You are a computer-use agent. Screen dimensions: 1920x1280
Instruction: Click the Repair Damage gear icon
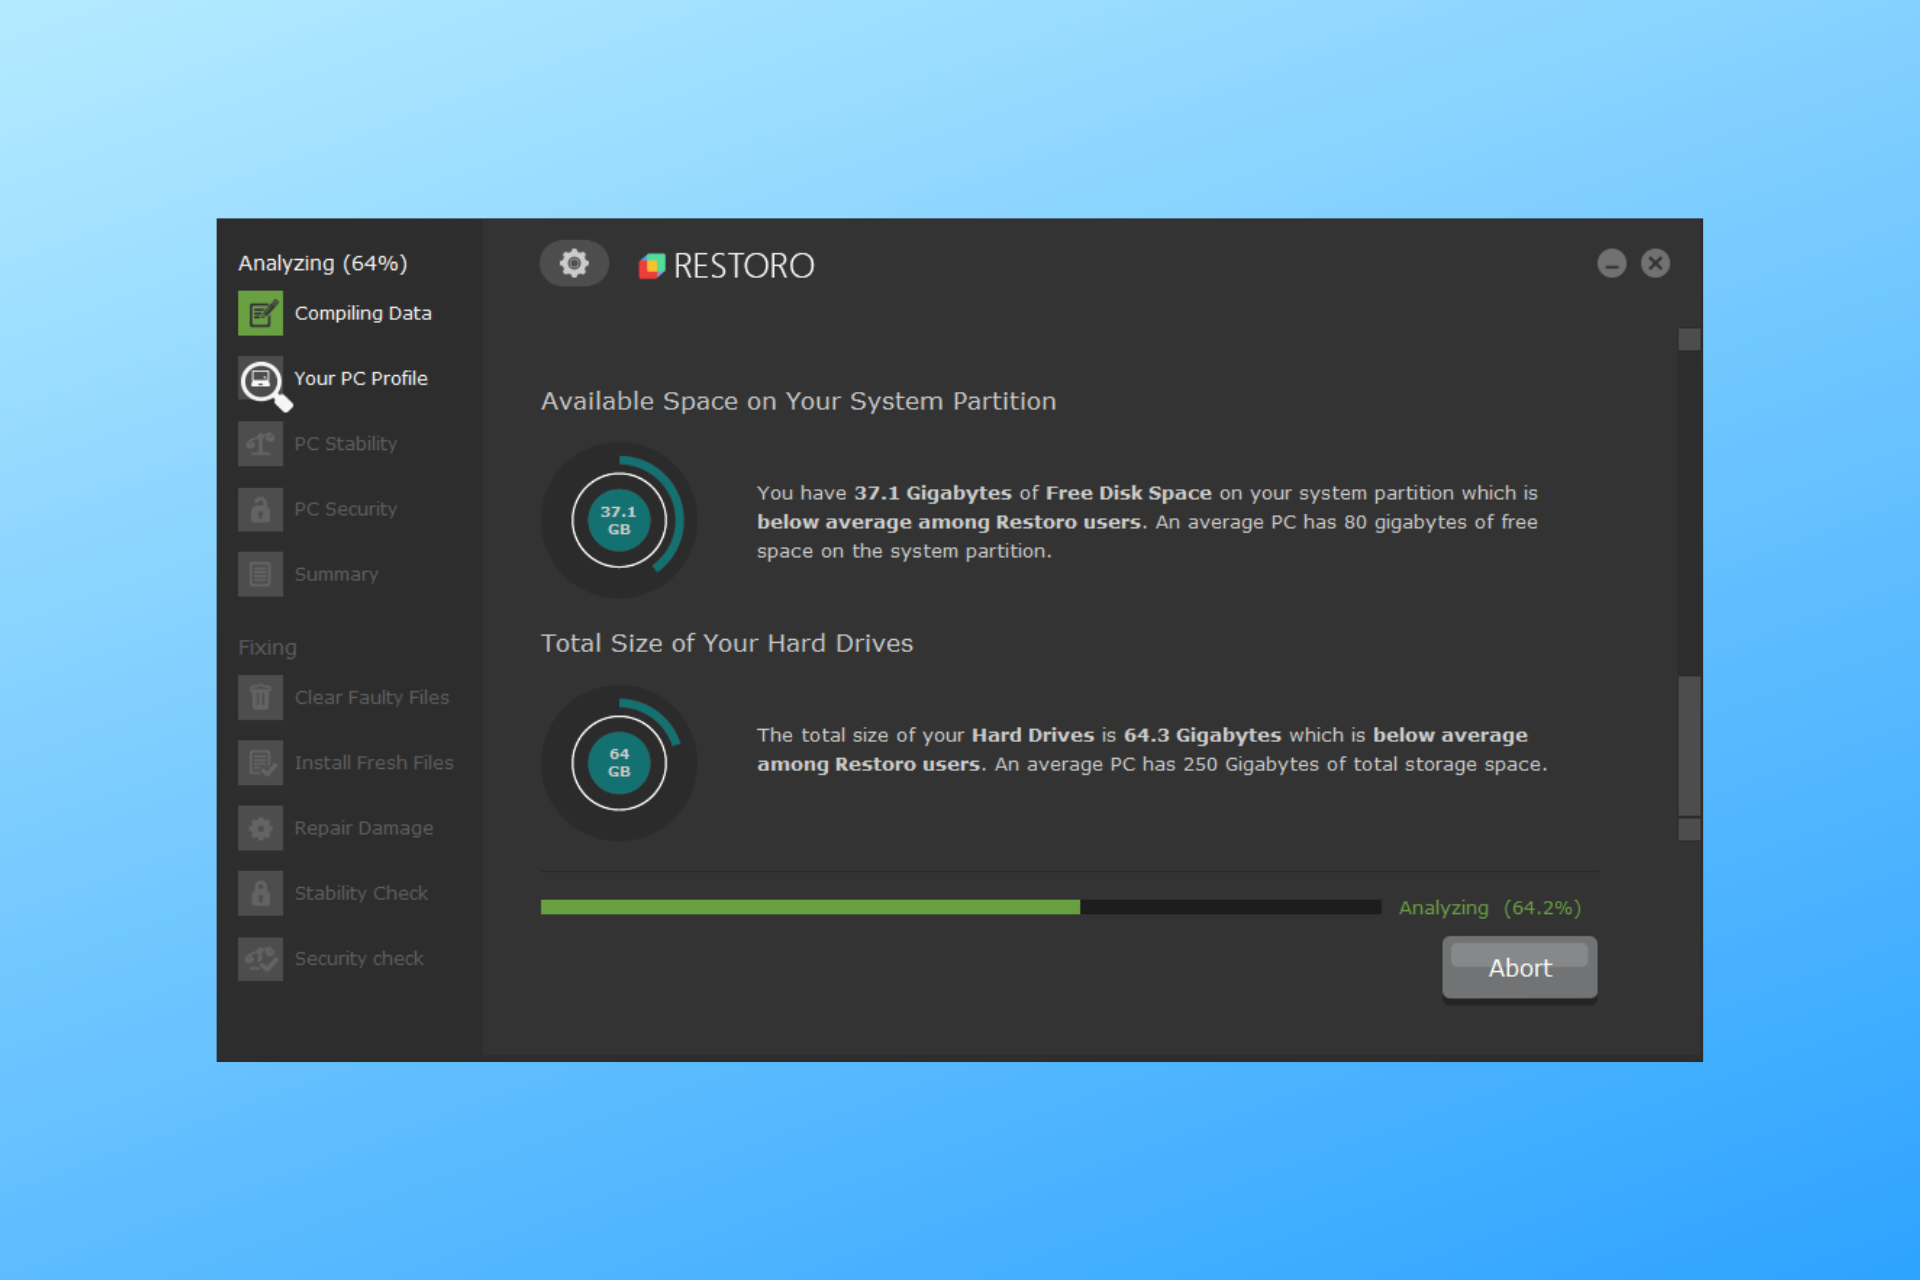click(x=260, y=828)
